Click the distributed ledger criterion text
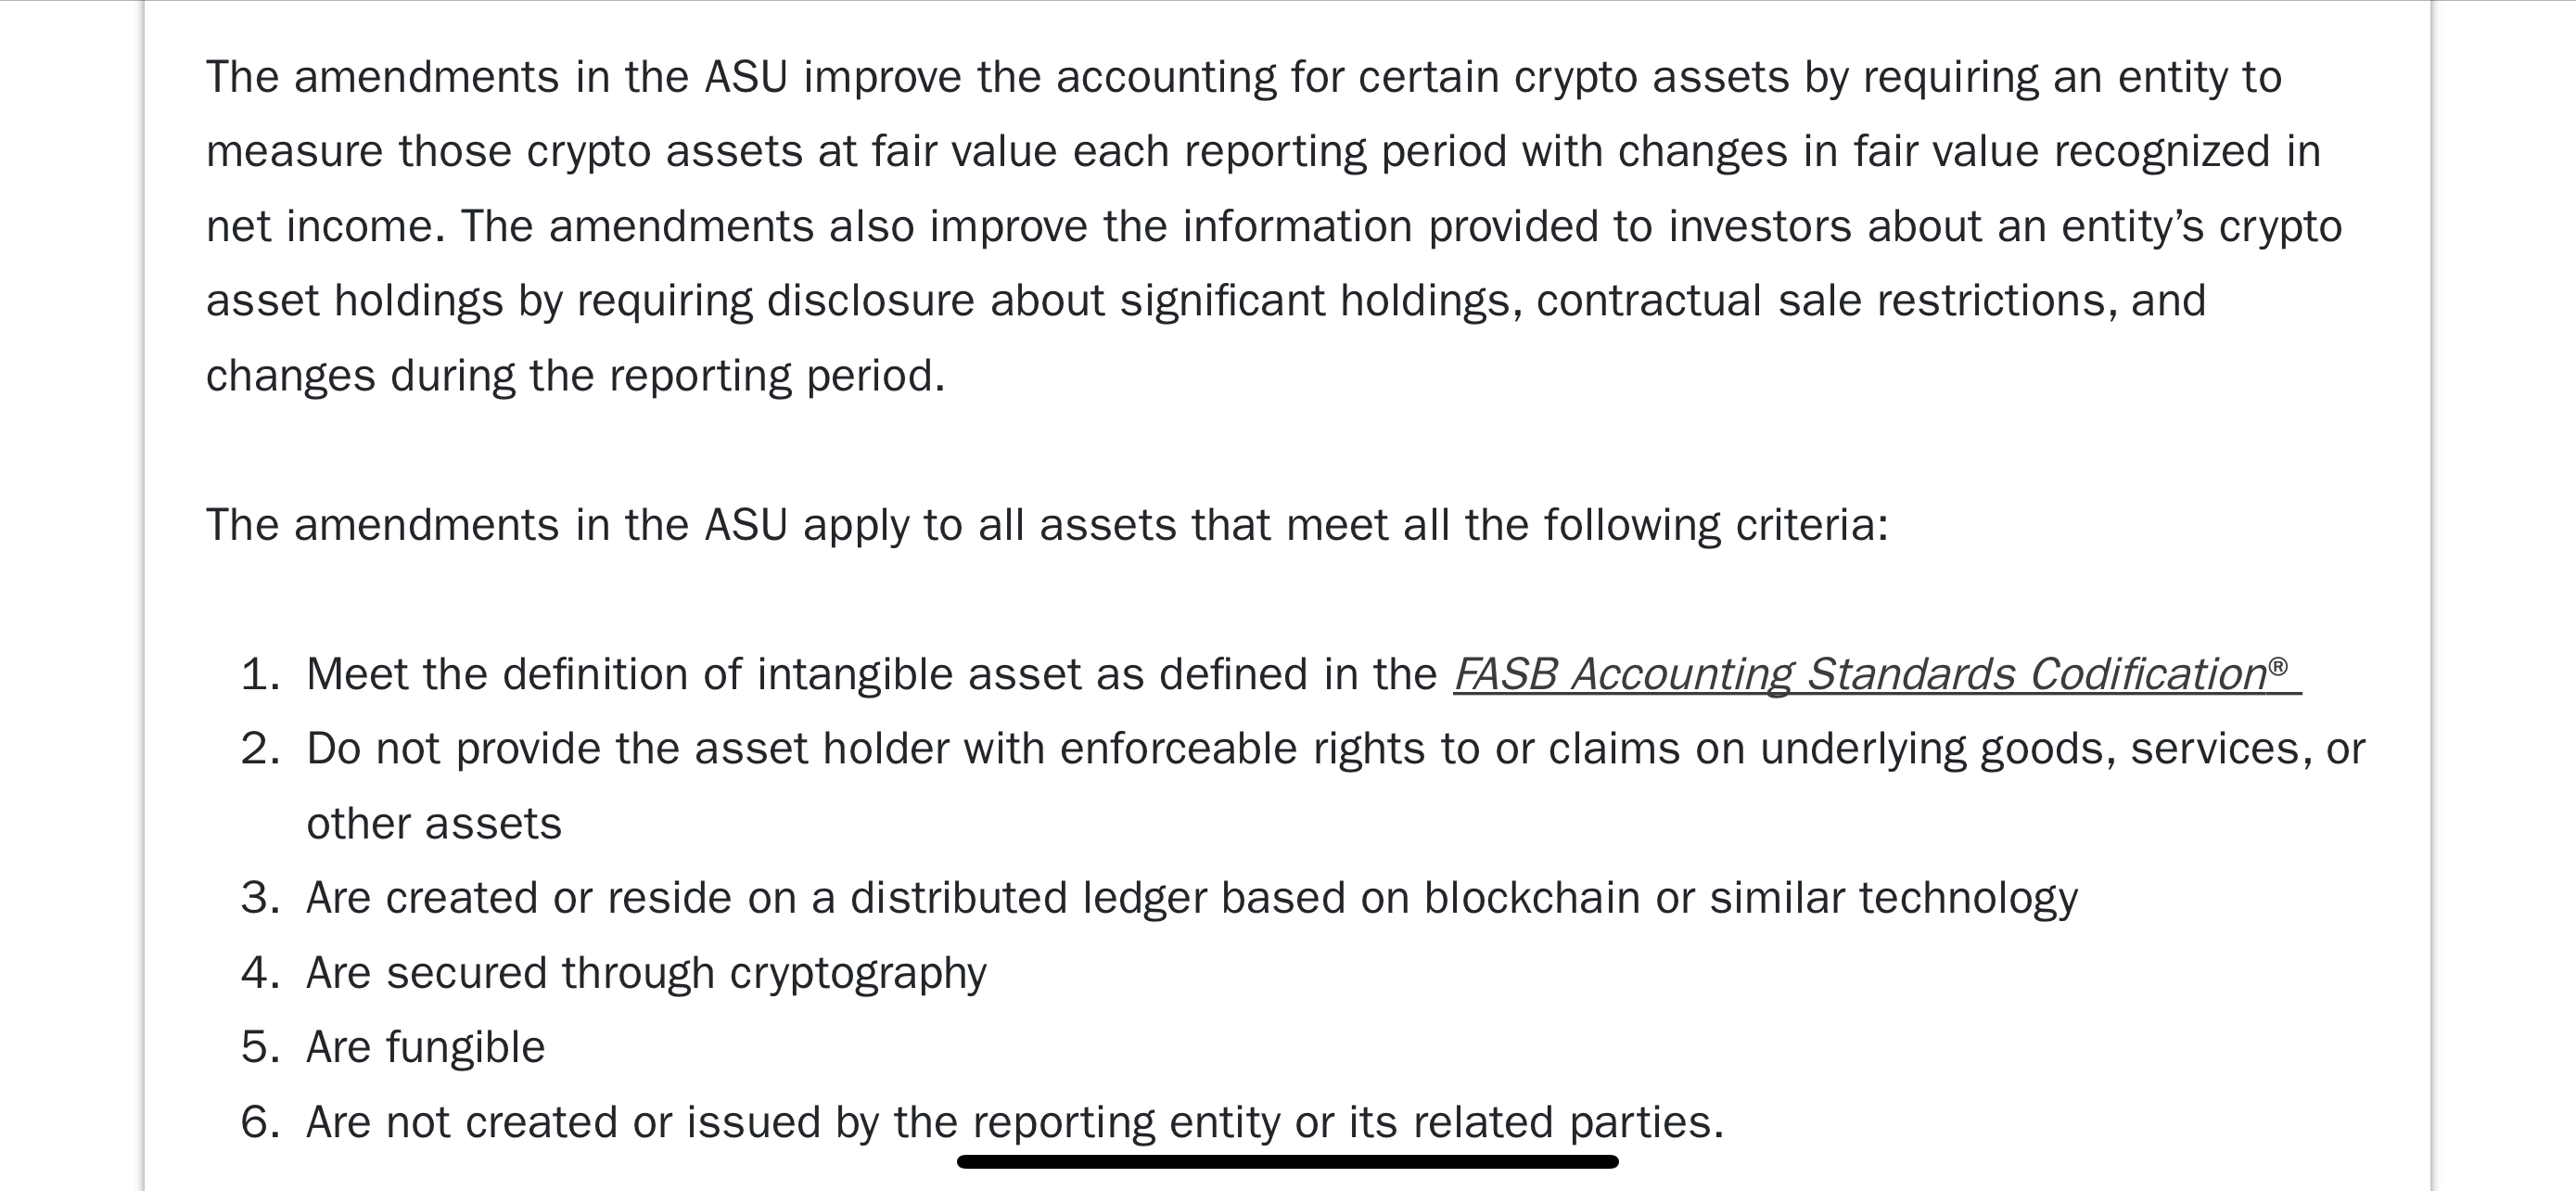This screenshot has width=2576, height=1191. coord(1191,898)
